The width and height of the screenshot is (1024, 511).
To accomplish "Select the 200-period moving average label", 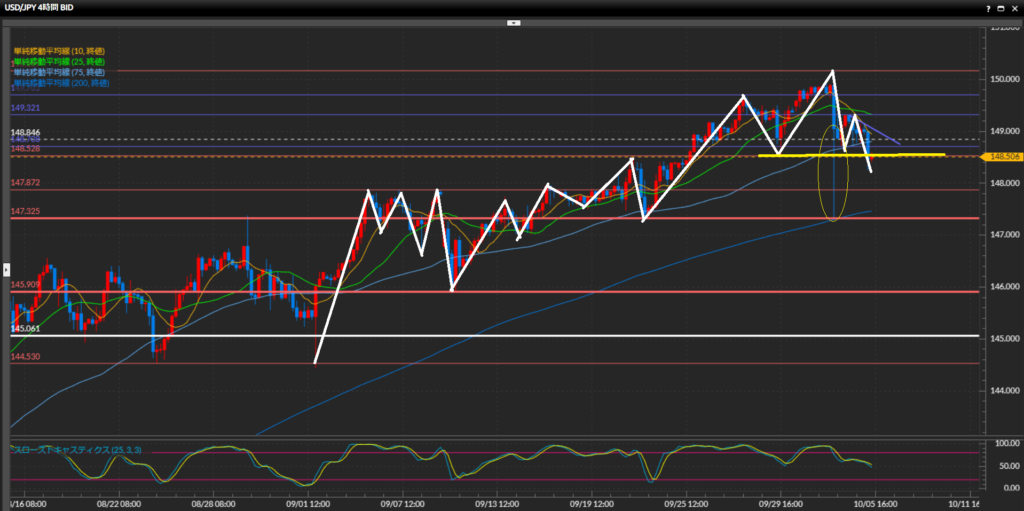I will (x=62, y=83).
